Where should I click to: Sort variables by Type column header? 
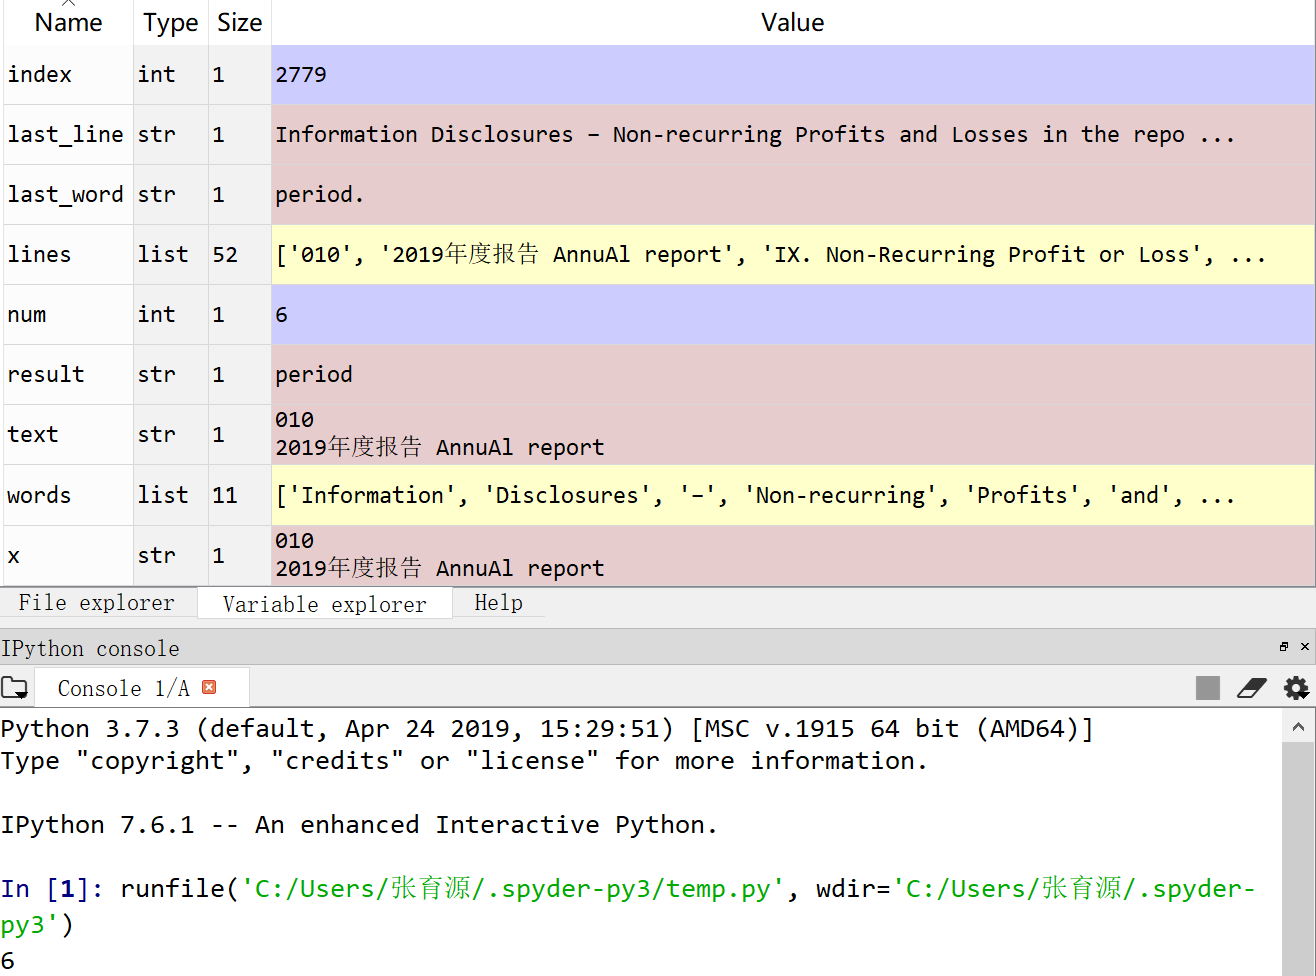coord(170,23)
